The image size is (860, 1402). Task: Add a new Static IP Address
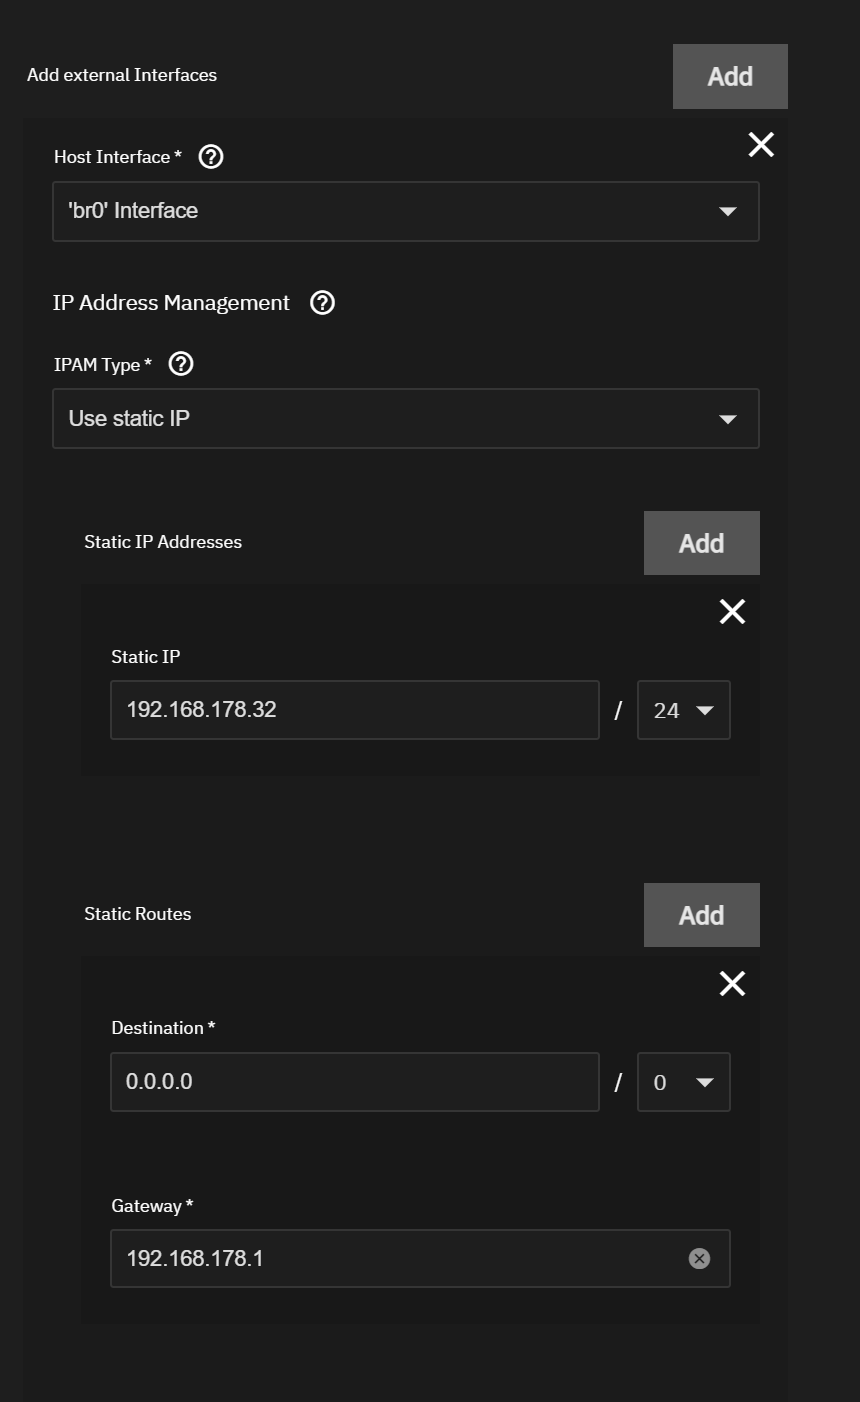click(x=701, y=543)
